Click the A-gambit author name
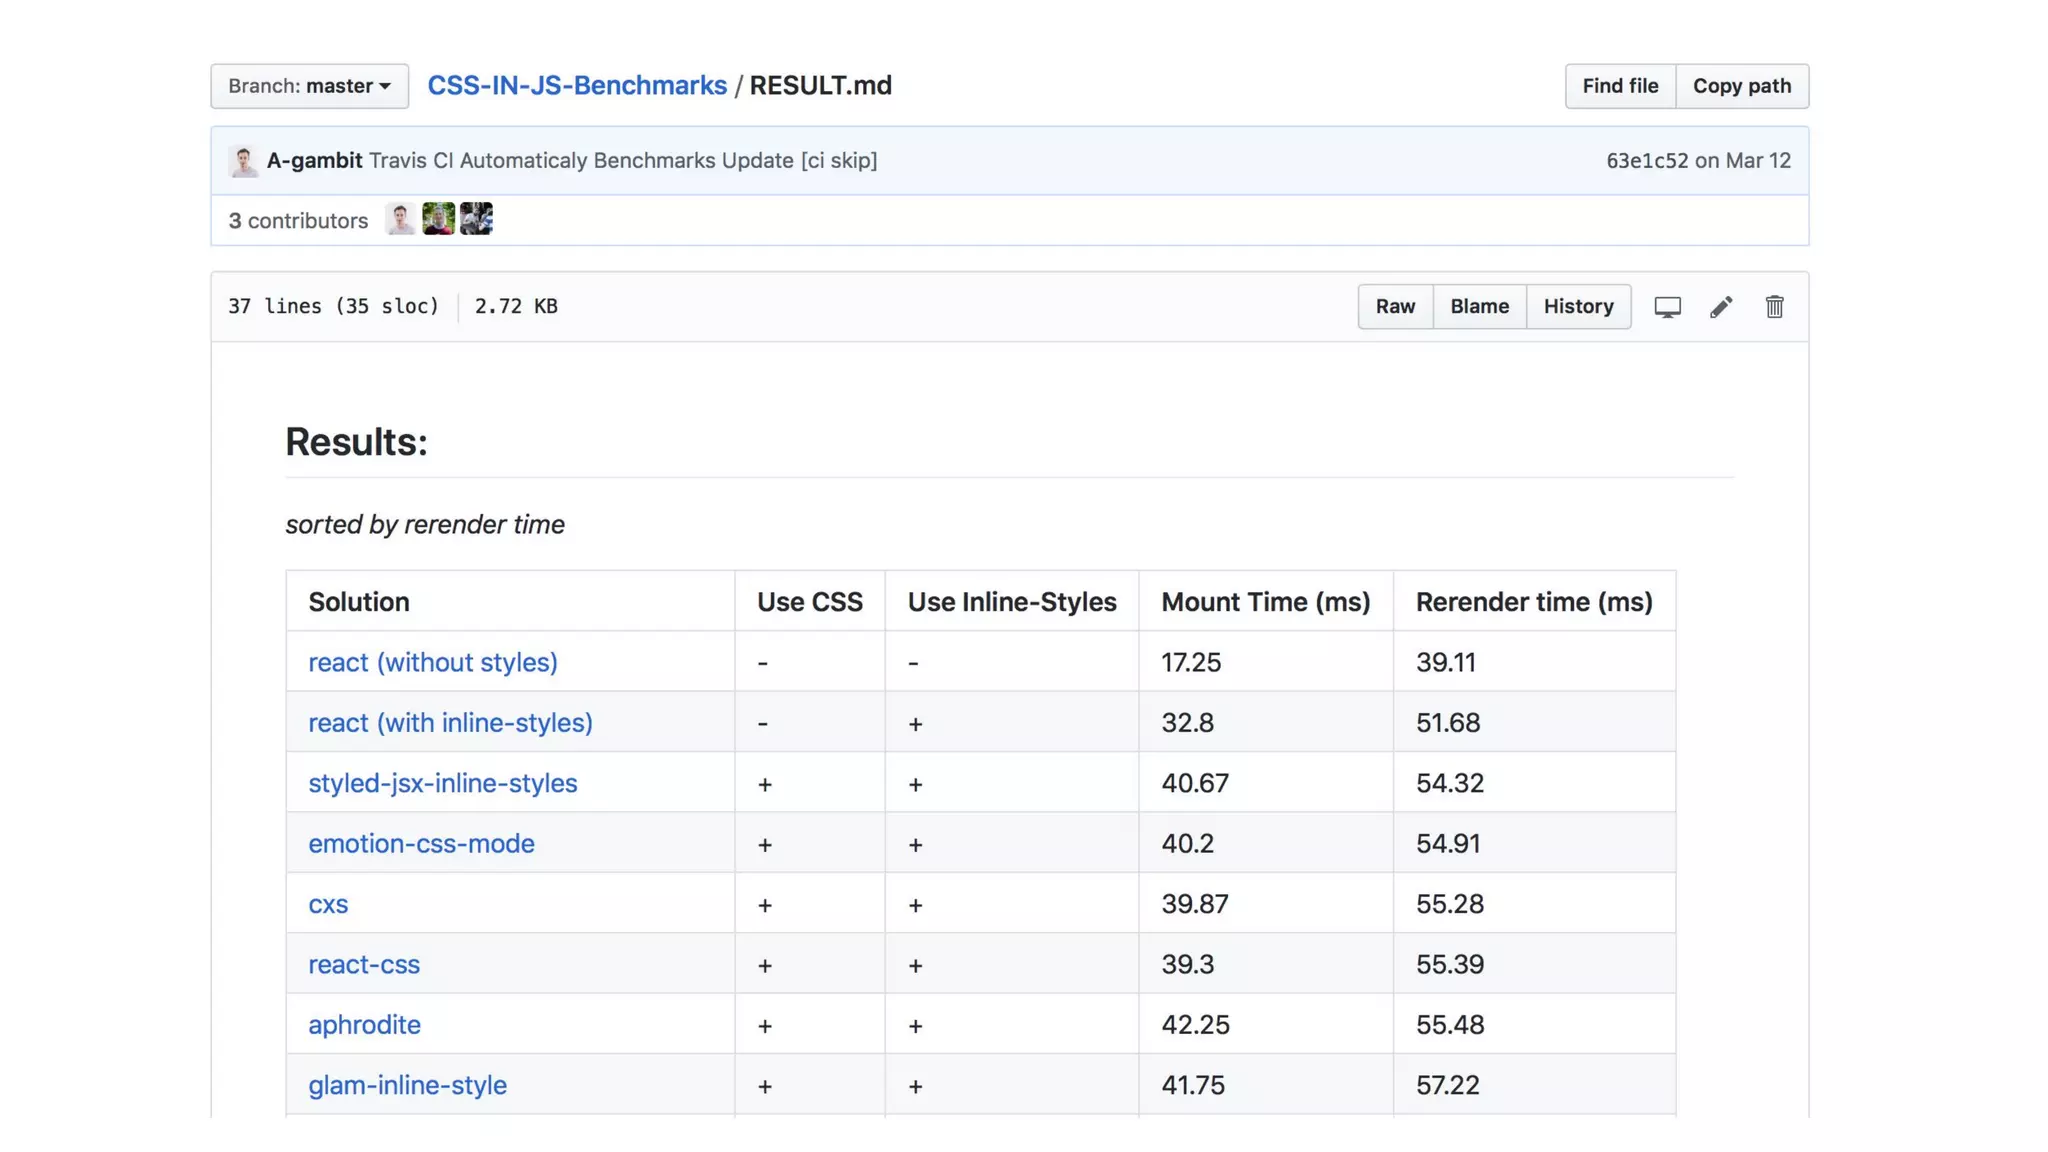 pos(314,161)
